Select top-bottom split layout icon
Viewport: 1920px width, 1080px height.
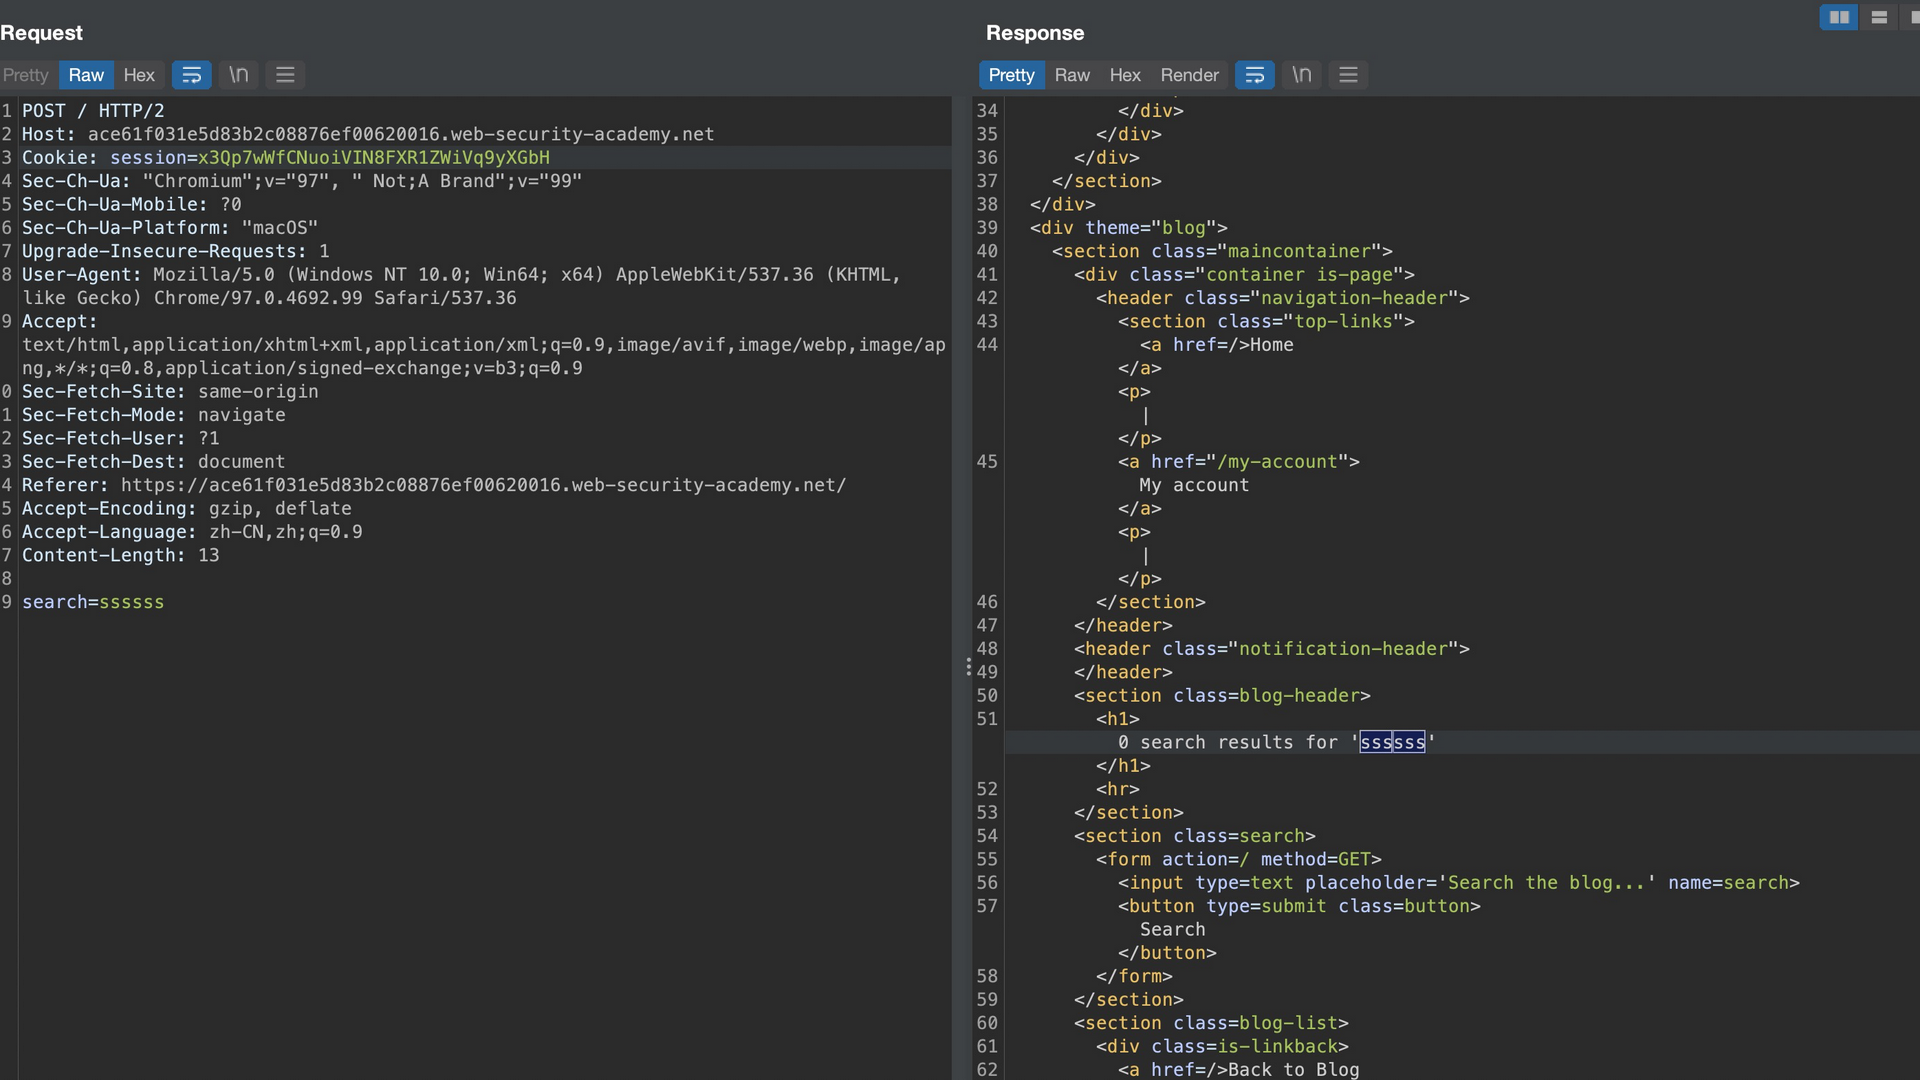pos(1879,17)
